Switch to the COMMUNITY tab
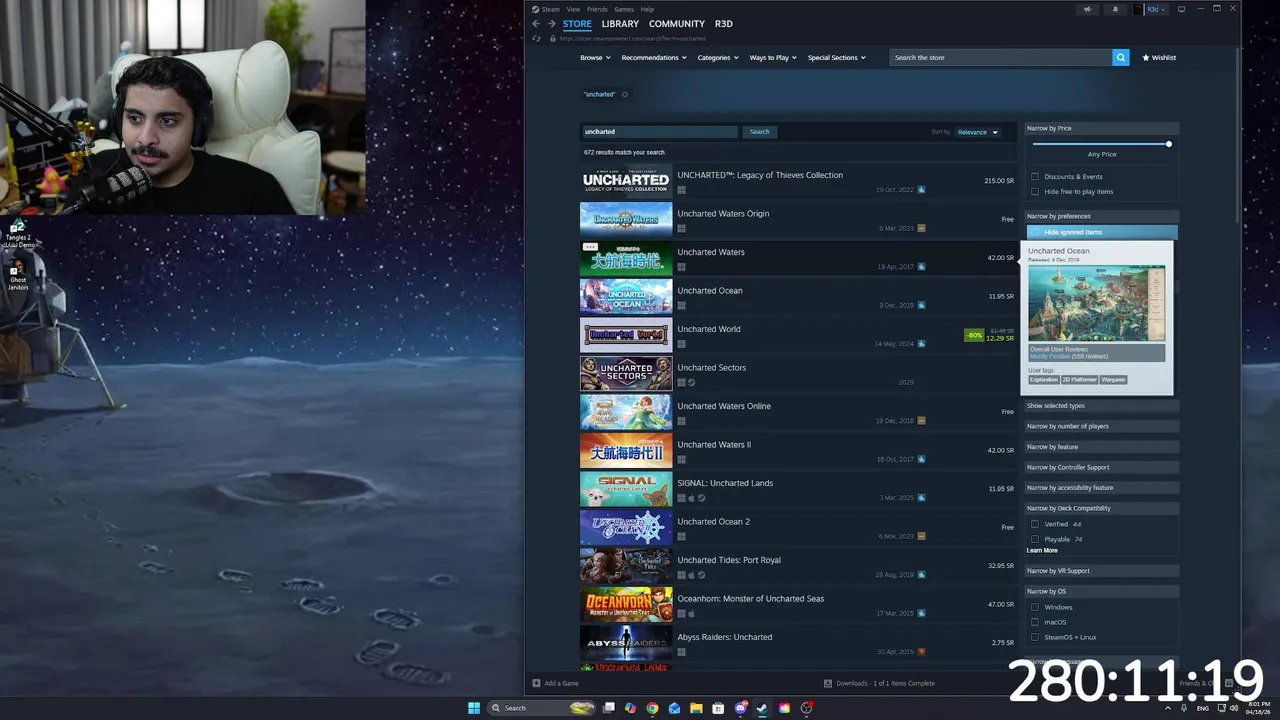The width and height of the screenshot is (1280, 720). coord(677,24)
